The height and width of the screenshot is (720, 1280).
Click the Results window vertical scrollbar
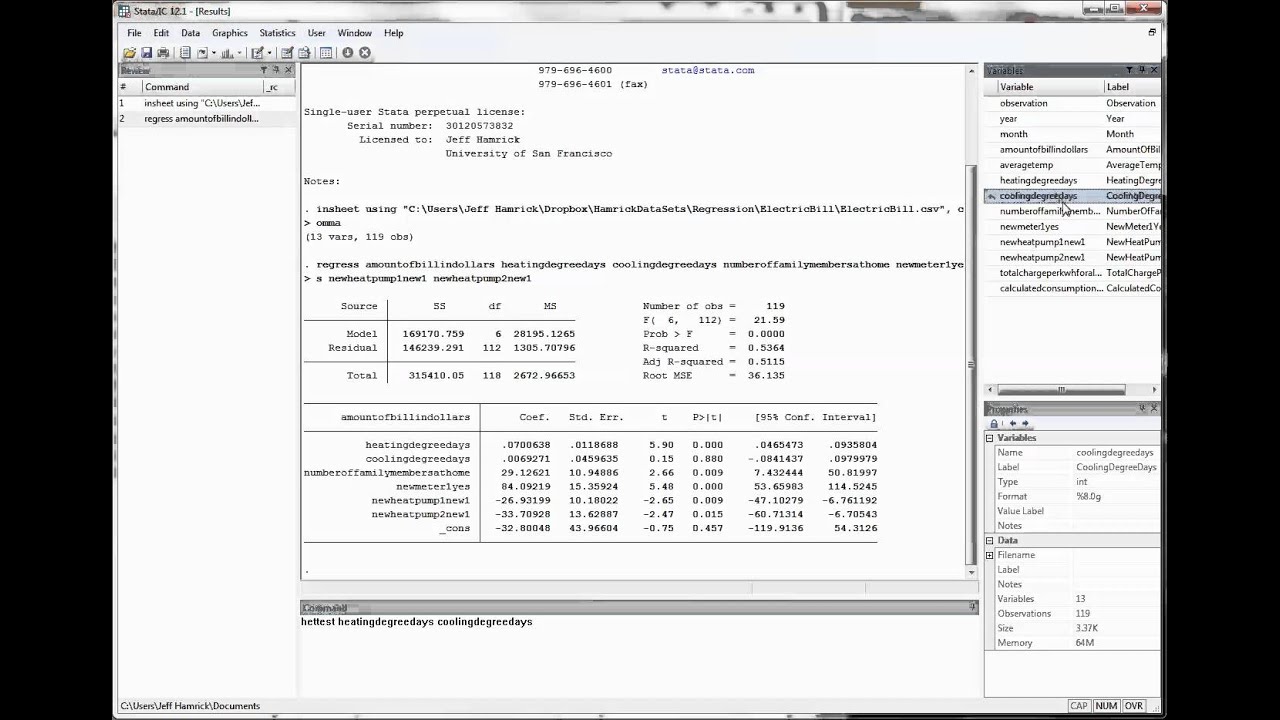point(972,322)
